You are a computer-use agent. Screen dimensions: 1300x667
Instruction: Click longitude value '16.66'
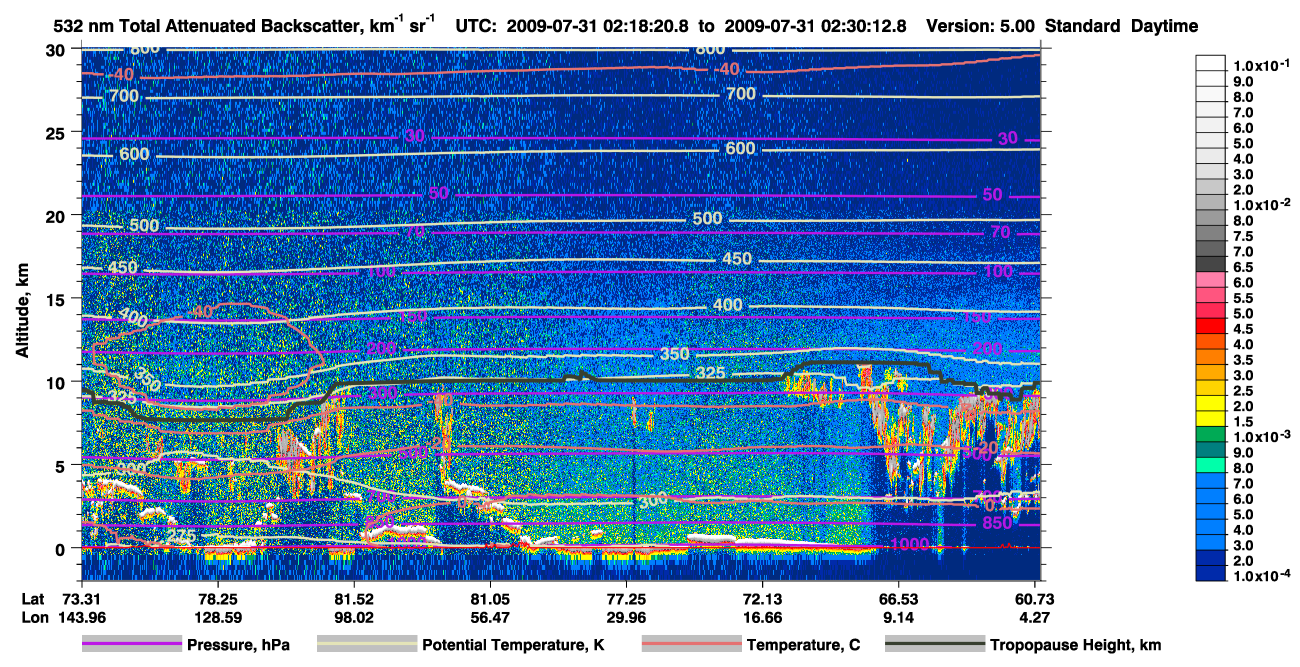point(763,617)
